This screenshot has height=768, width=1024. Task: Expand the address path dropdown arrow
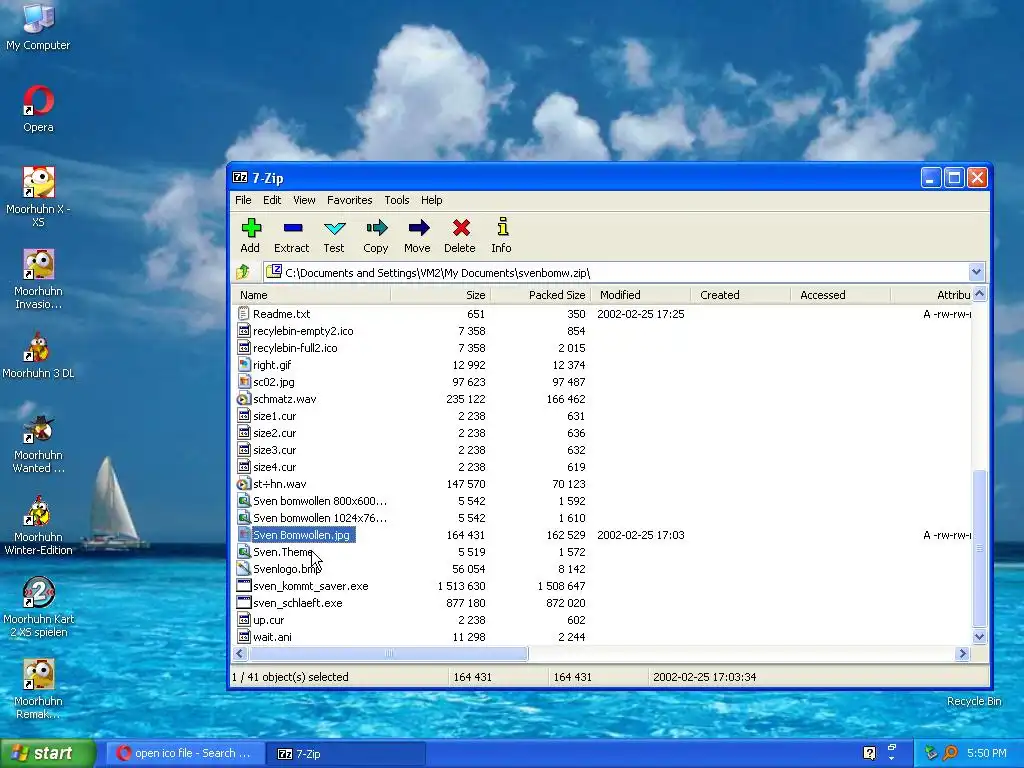coord(976,272)
